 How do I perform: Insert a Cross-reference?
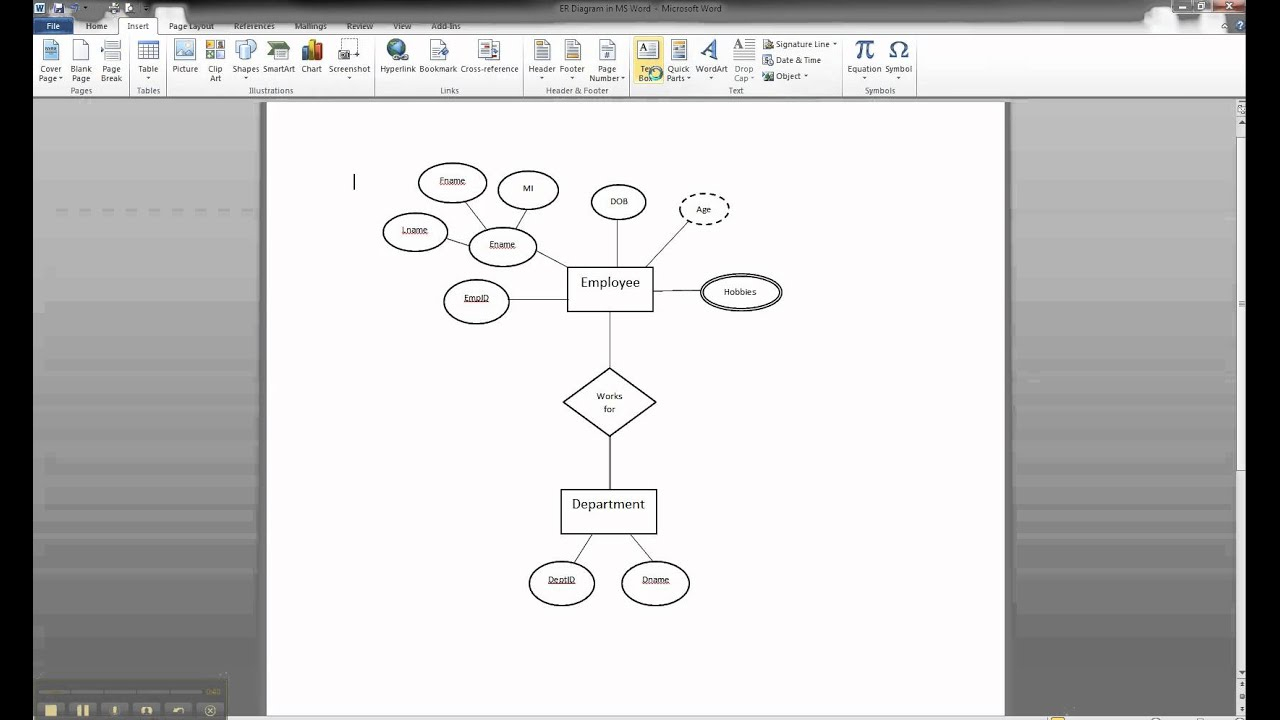(x=489, y=57)
